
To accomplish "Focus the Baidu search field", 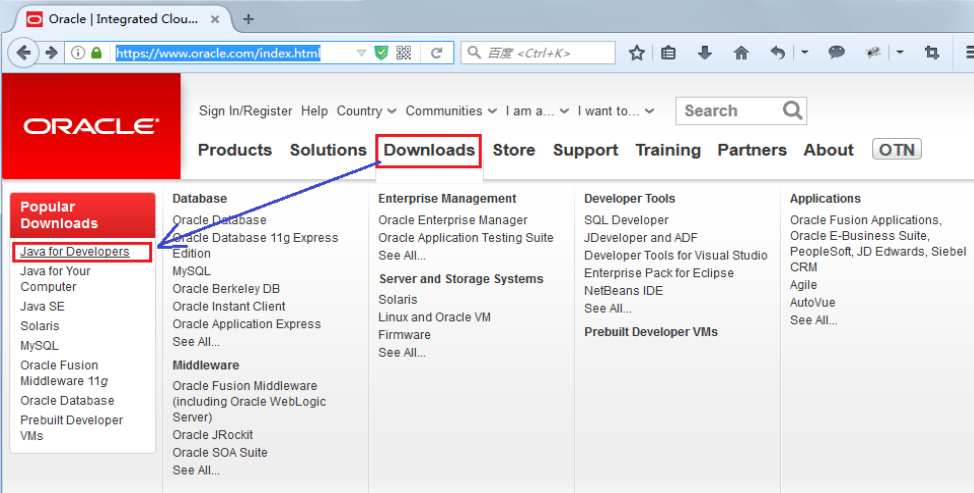I will click(538, 53).
